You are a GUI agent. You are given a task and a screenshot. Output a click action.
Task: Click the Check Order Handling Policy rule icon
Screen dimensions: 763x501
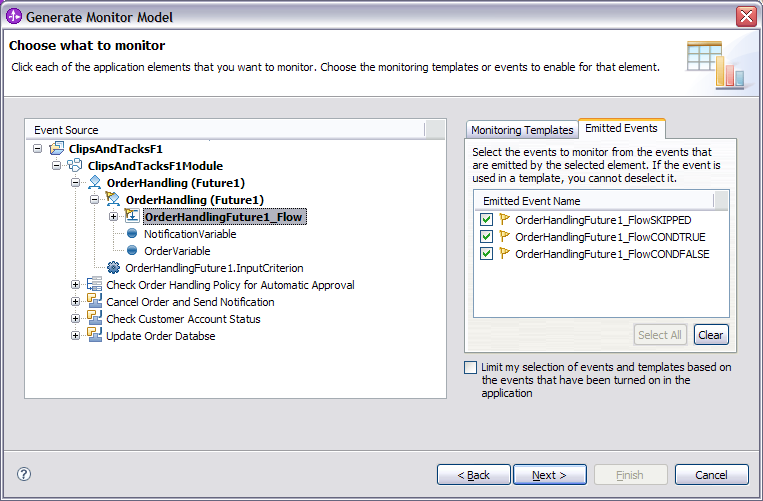(x=94, y=285)
